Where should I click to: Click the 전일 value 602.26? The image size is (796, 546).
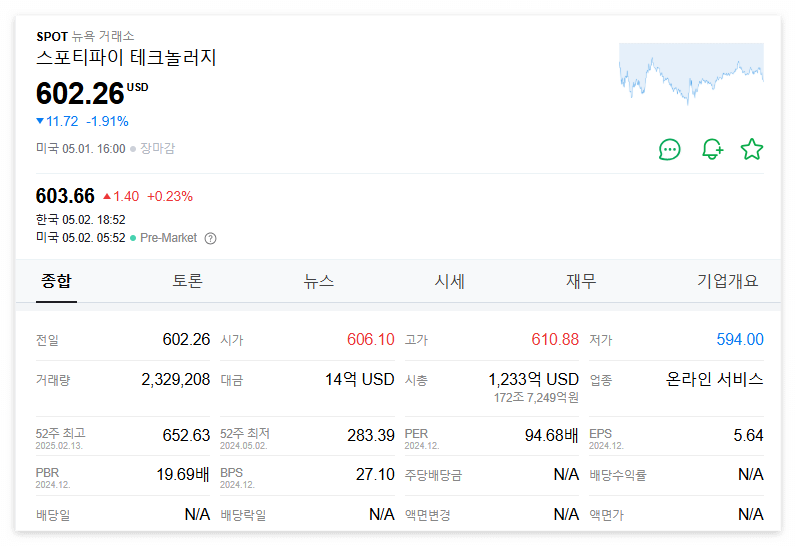(x=186, y=339)
